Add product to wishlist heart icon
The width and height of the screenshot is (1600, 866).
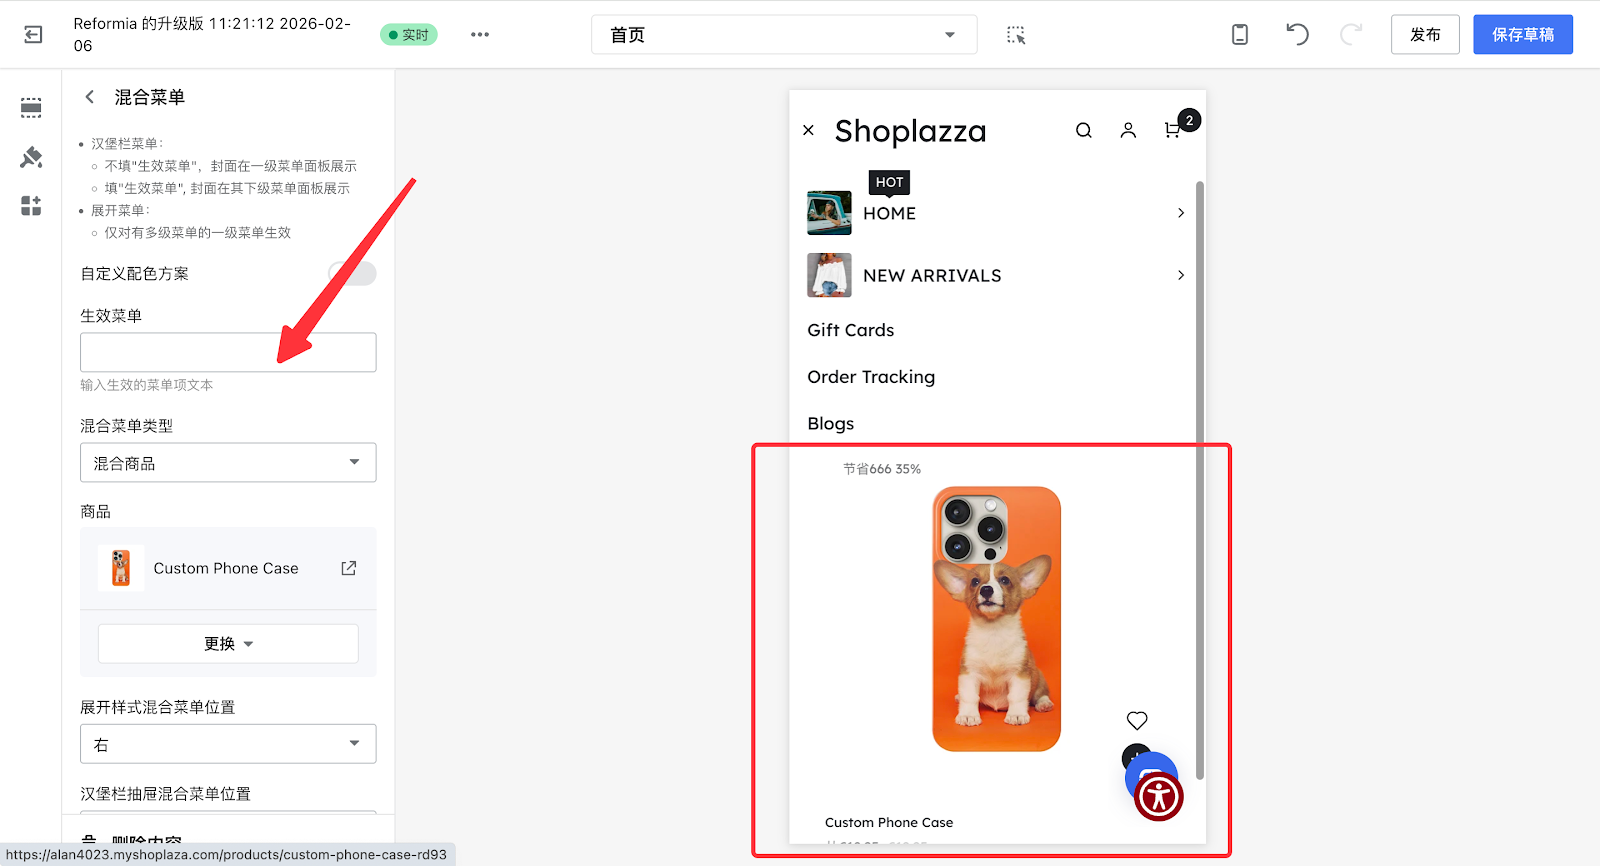tap(1137, 720)
